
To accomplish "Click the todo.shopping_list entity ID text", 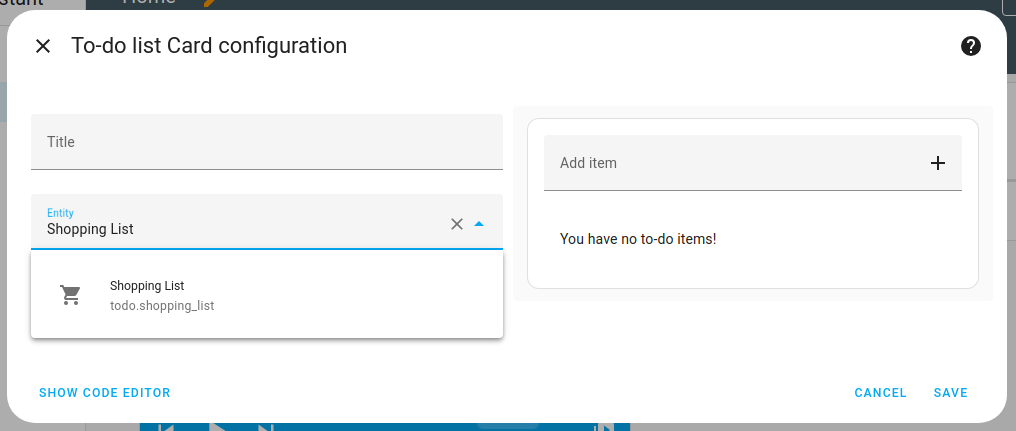I will pos(162,305).
